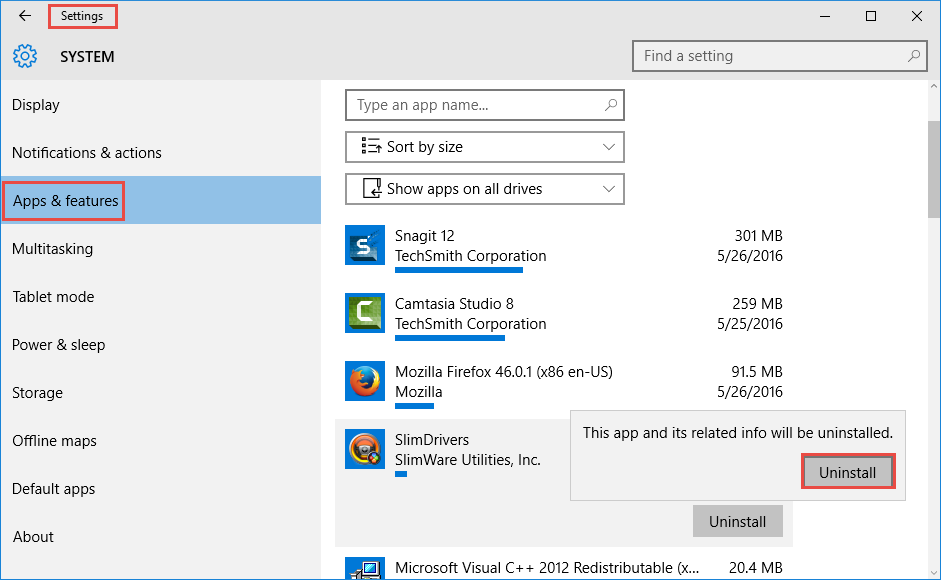This screenshot has width=941, height=580.
Task: Select the Snagit 12 entry
Action: point(564,249)
